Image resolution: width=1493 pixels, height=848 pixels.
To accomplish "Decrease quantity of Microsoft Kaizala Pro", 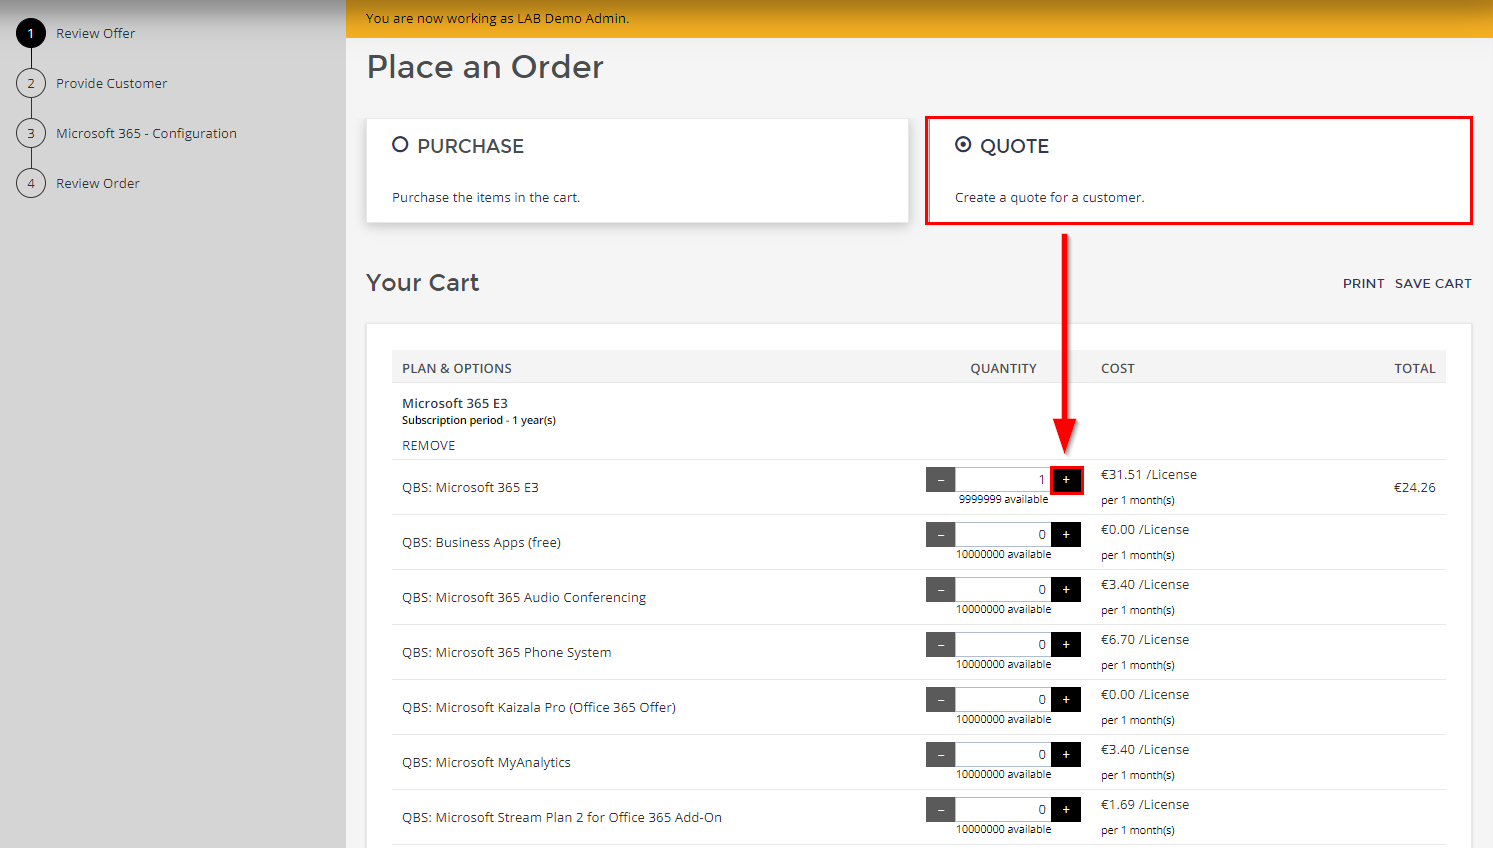I will click(x=941, y=700).
